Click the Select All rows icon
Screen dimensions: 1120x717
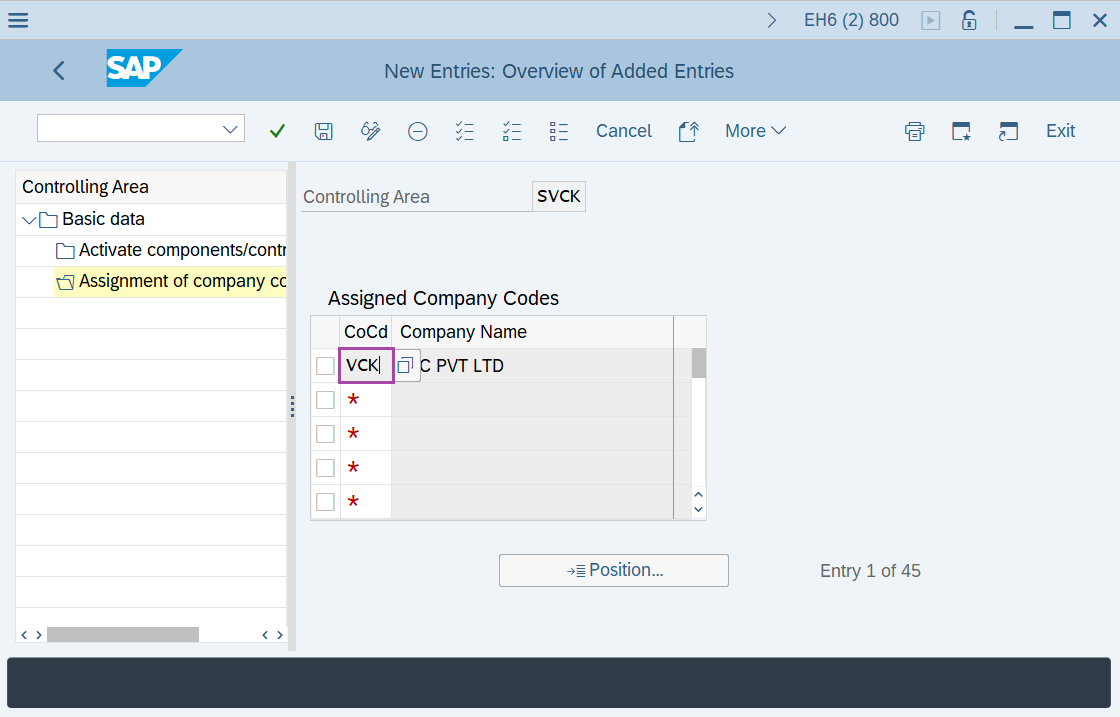464,131
